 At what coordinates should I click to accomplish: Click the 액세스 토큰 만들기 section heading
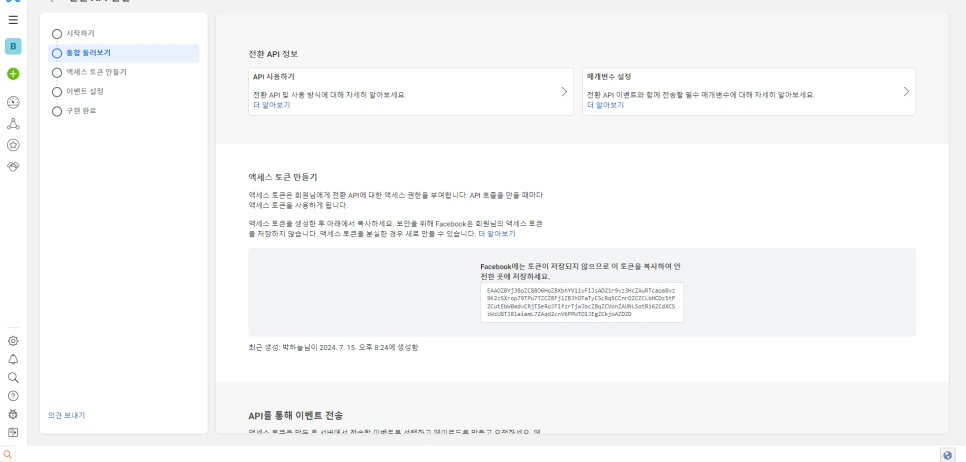(283, 177)
